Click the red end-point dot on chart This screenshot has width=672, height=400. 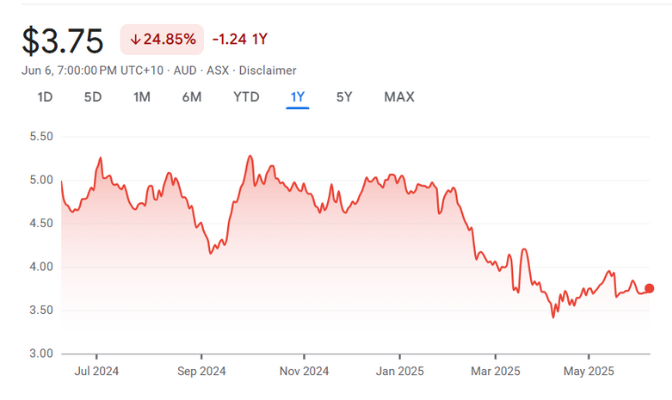coord(649,289)
